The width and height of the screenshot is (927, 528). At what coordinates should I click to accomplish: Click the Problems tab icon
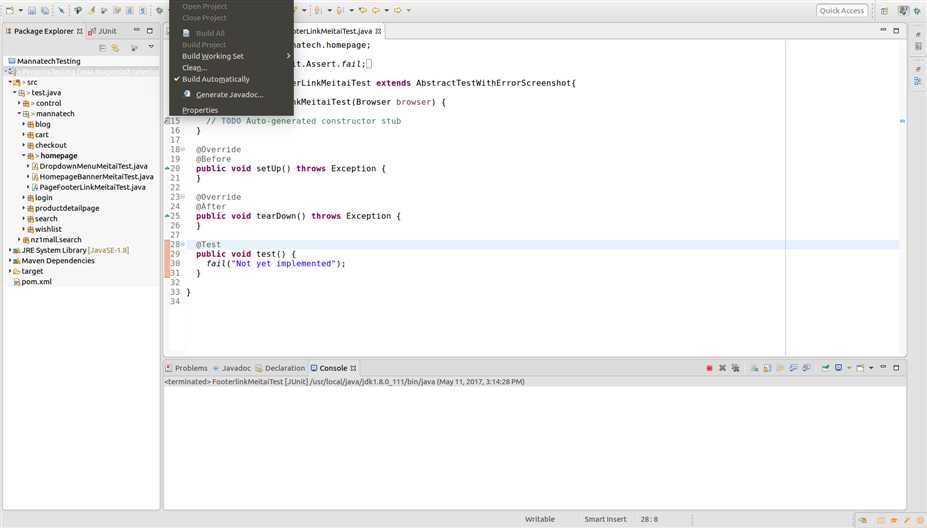coord(169,368)
